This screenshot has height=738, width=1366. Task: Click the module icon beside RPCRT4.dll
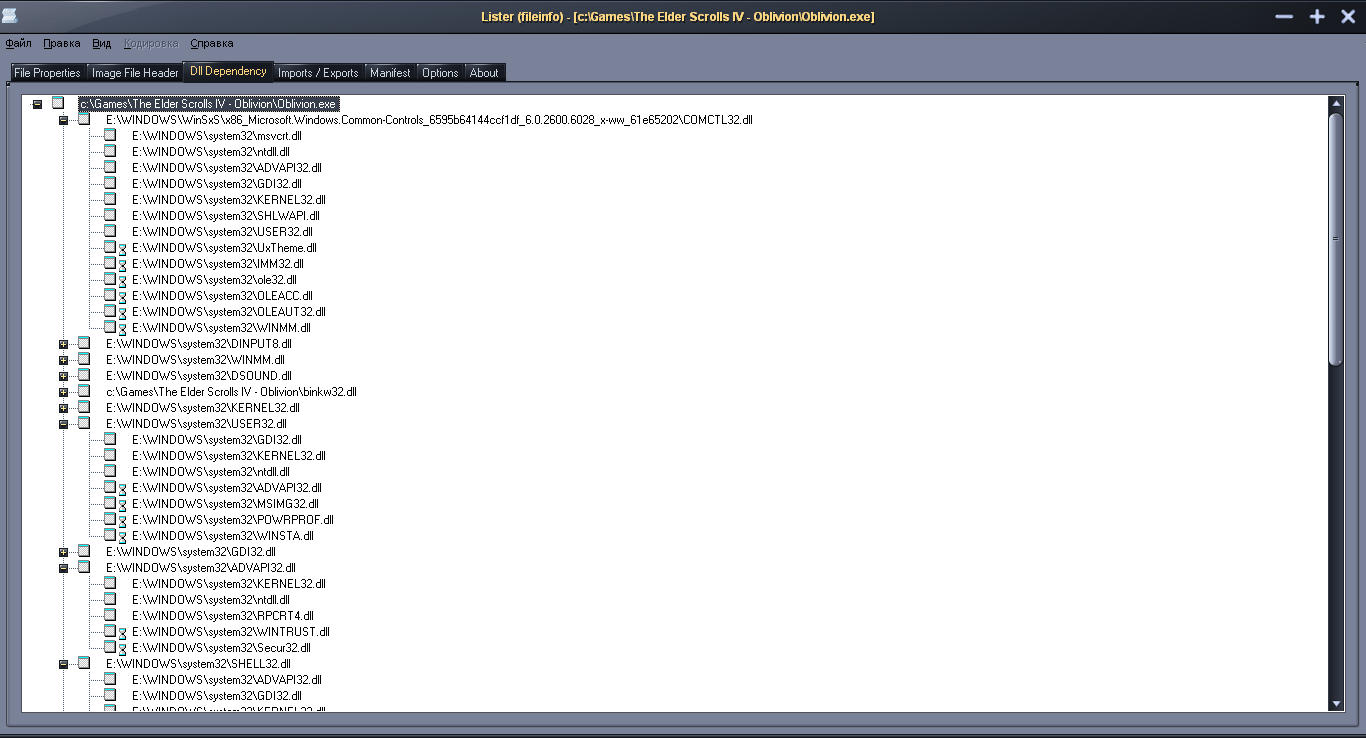coord(110,615)
